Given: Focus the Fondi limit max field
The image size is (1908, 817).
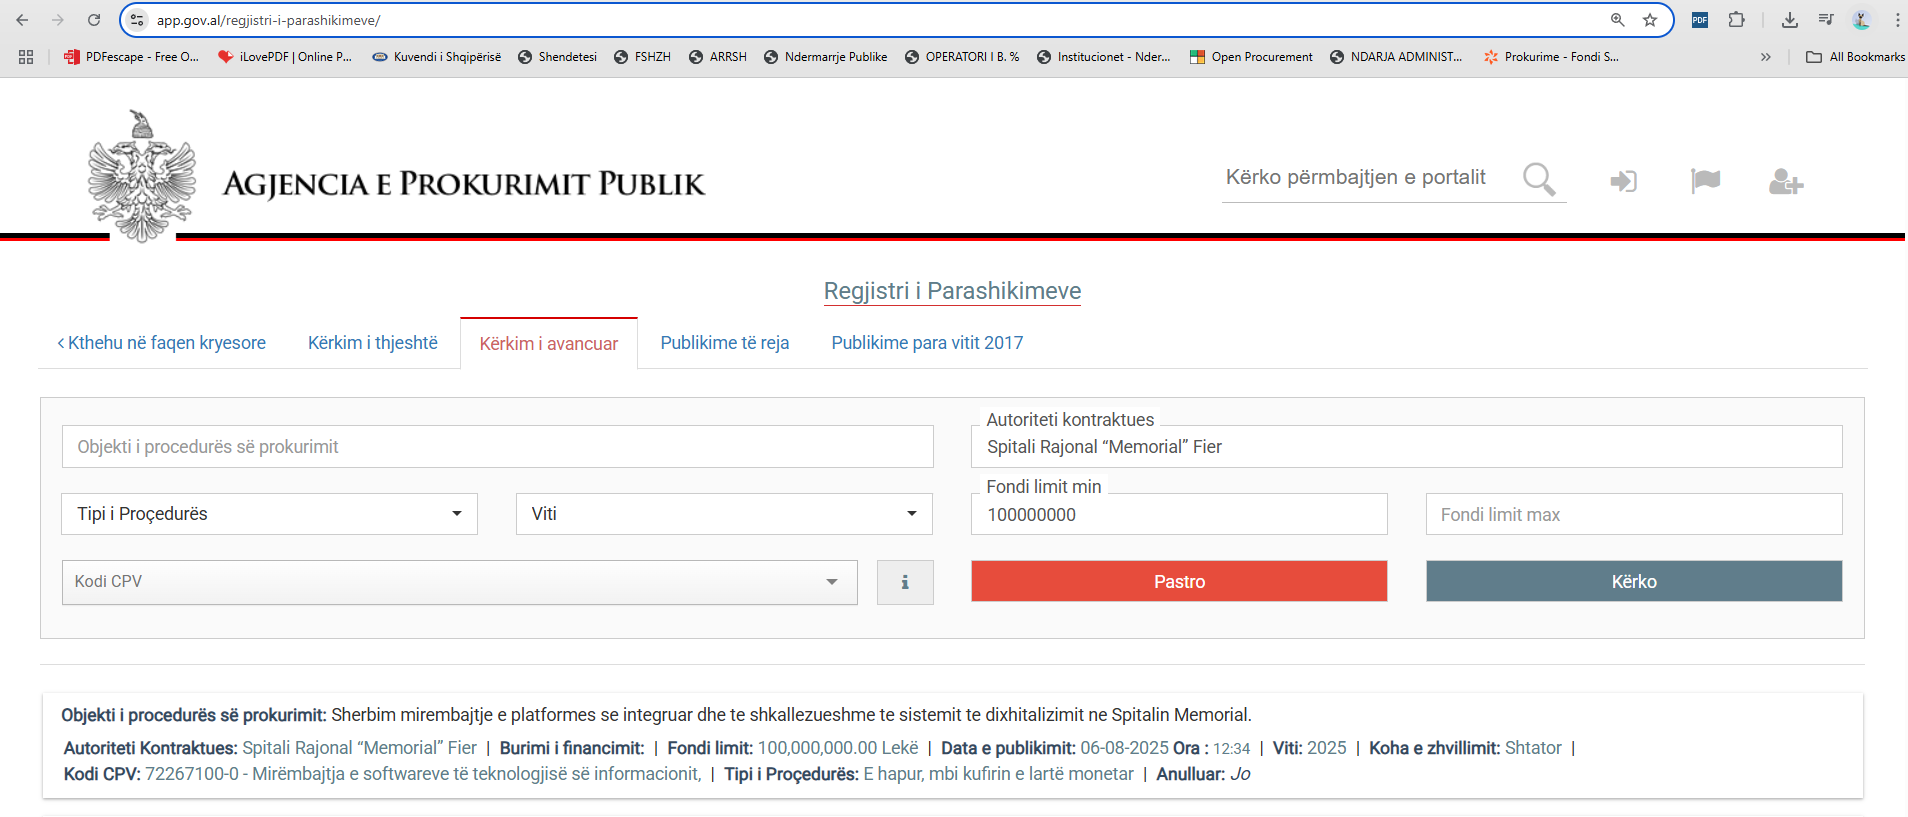Looking at the screenshot, I should click(x=1633, y=514).
